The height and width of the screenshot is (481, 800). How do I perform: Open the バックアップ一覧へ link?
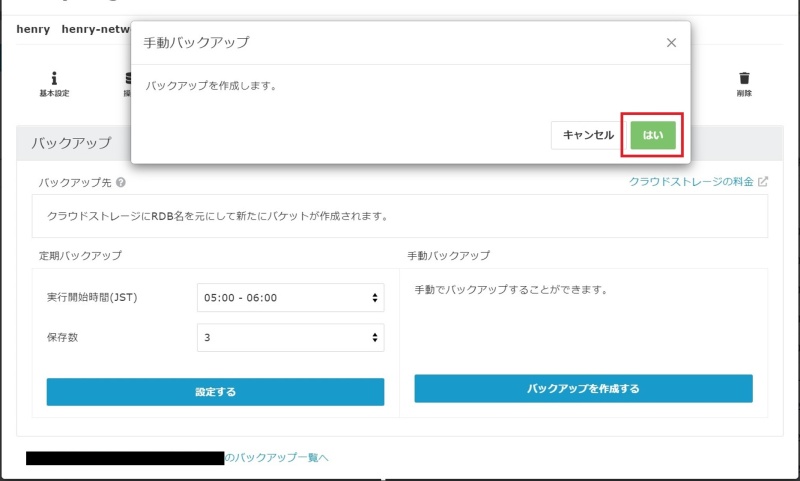[276, 458]
